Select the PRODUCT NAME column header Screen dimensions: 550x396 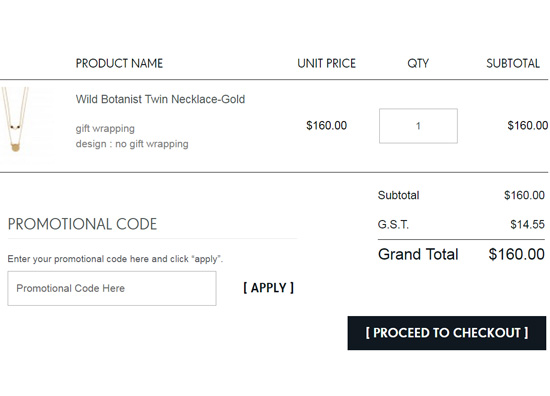click(x=119, y=63)
